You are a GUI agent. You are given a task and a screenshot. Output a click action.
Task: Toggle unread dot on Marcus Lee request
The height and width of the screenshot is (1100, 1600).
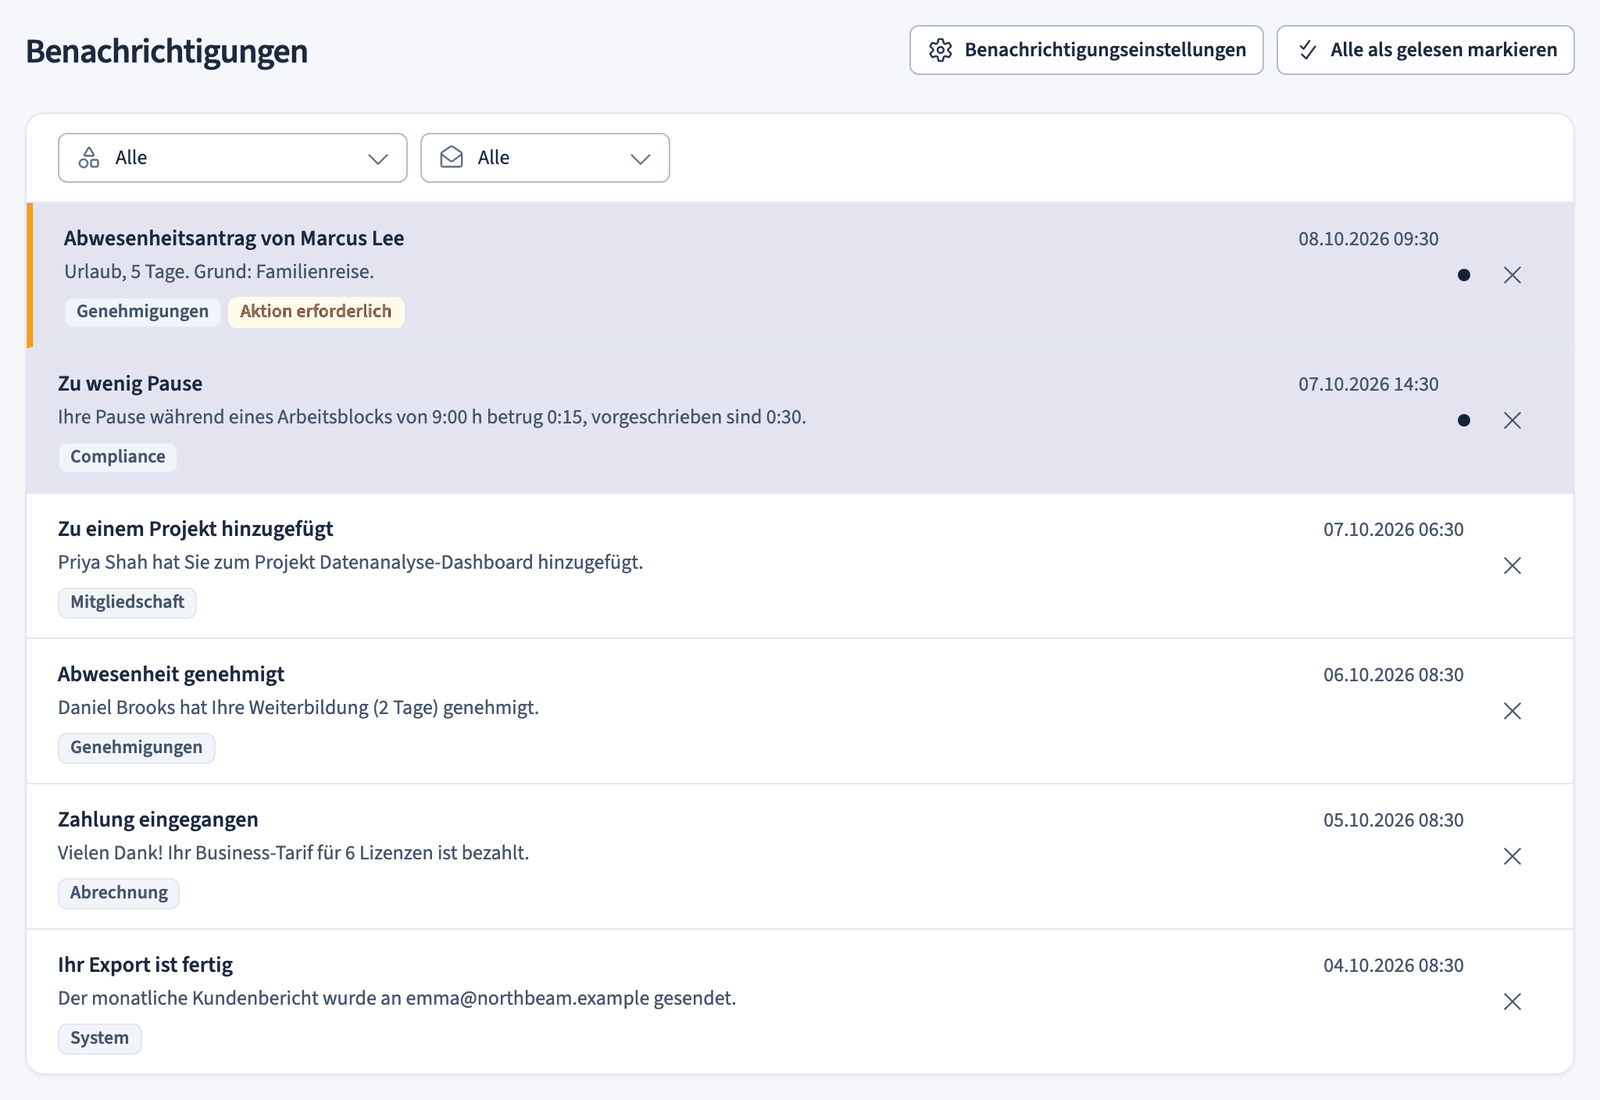1464,275
